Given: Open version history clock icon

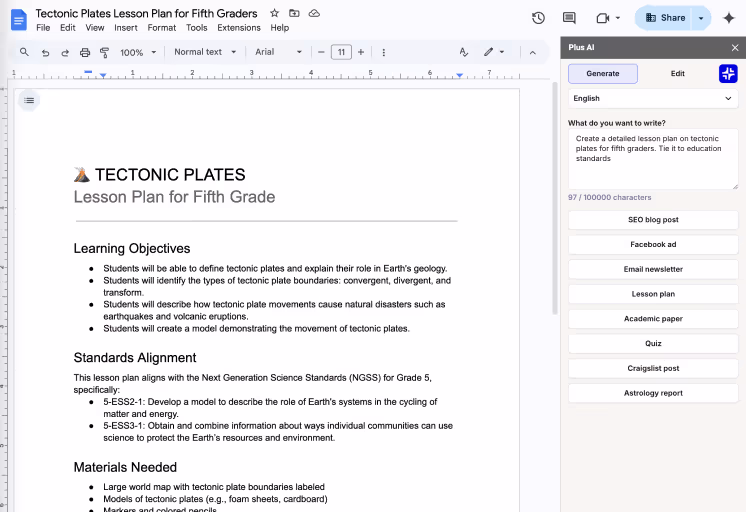Looking at the screenshot, I should [x=538, y=18].
